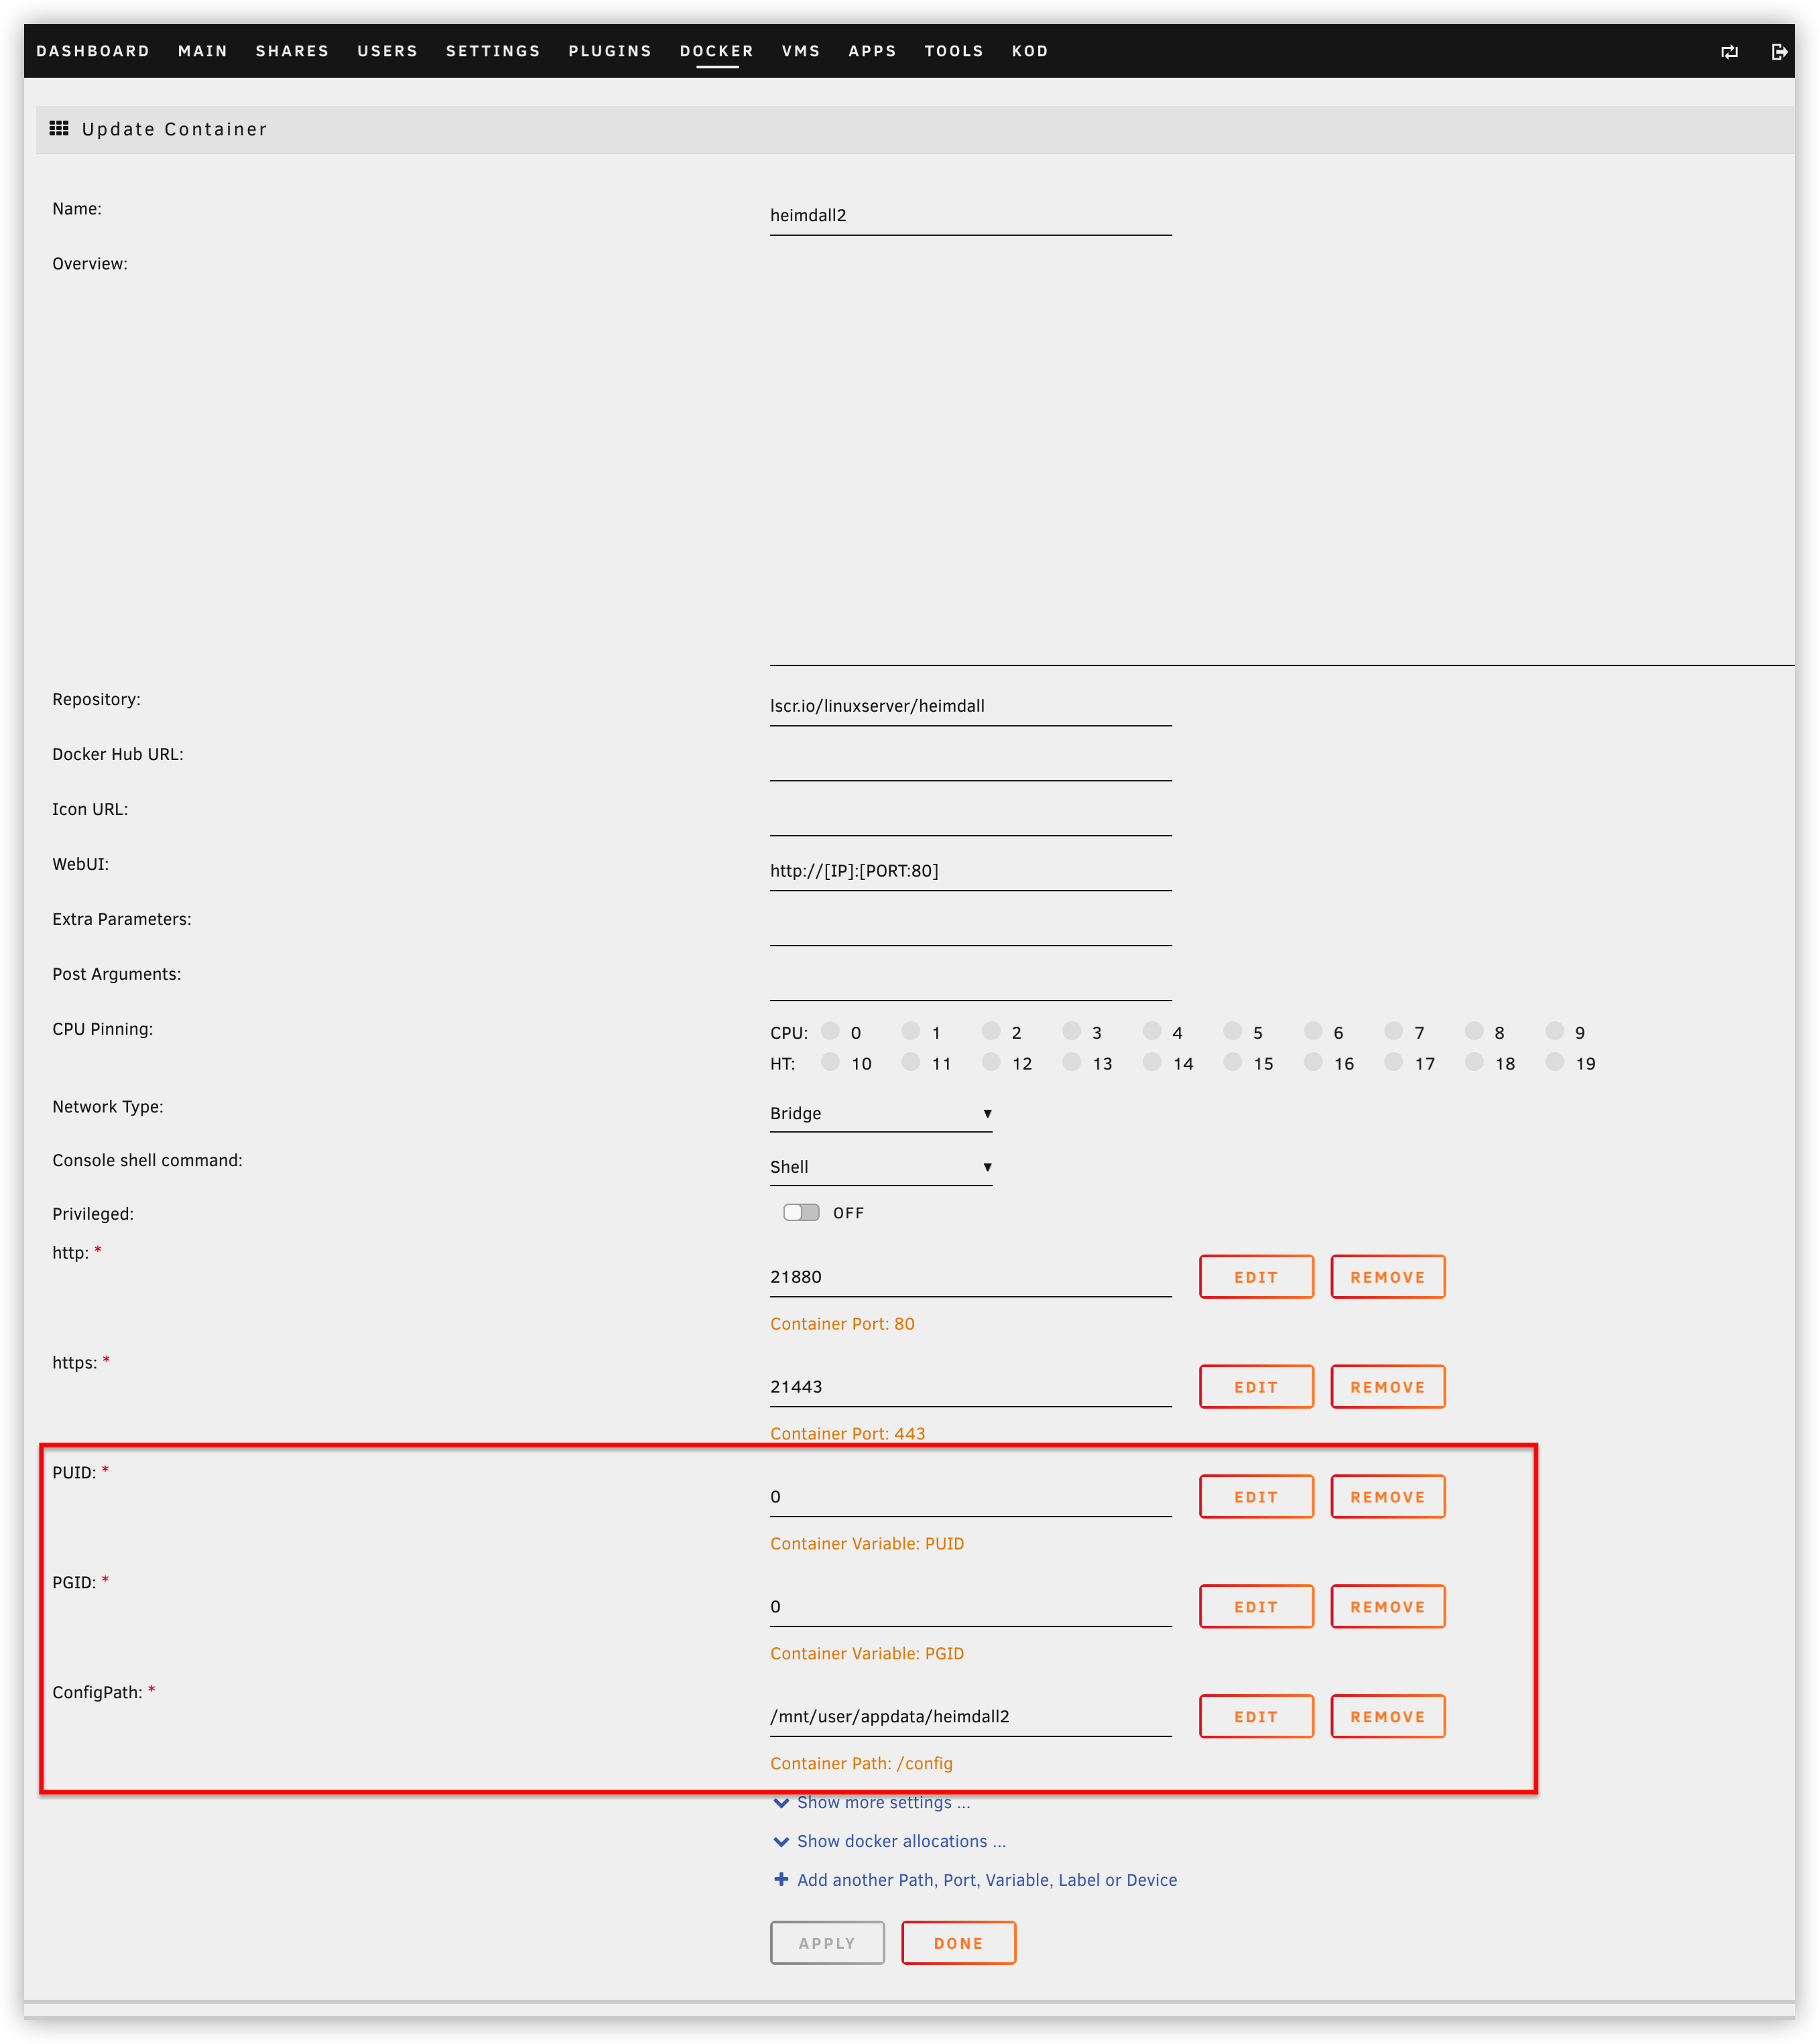The width and height of the screenshot is (1819, 2044).
Task: Click the refresh arrows icon in top bar
Action: tap(1729, 51)
